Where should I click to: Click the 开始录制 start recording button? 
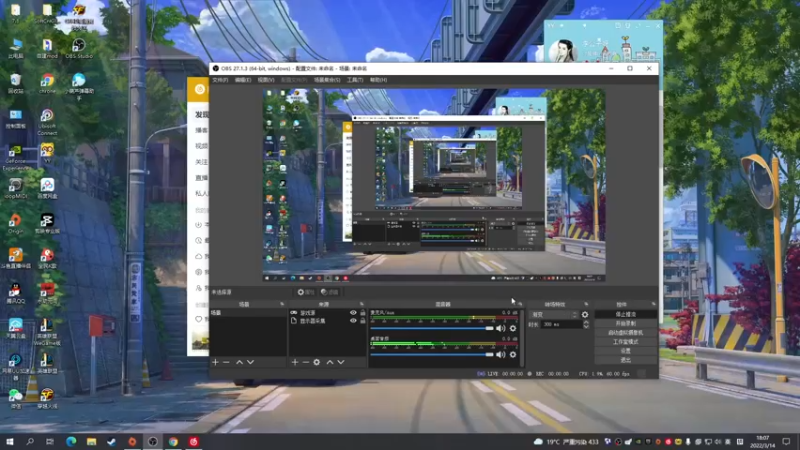coord(626,323)
